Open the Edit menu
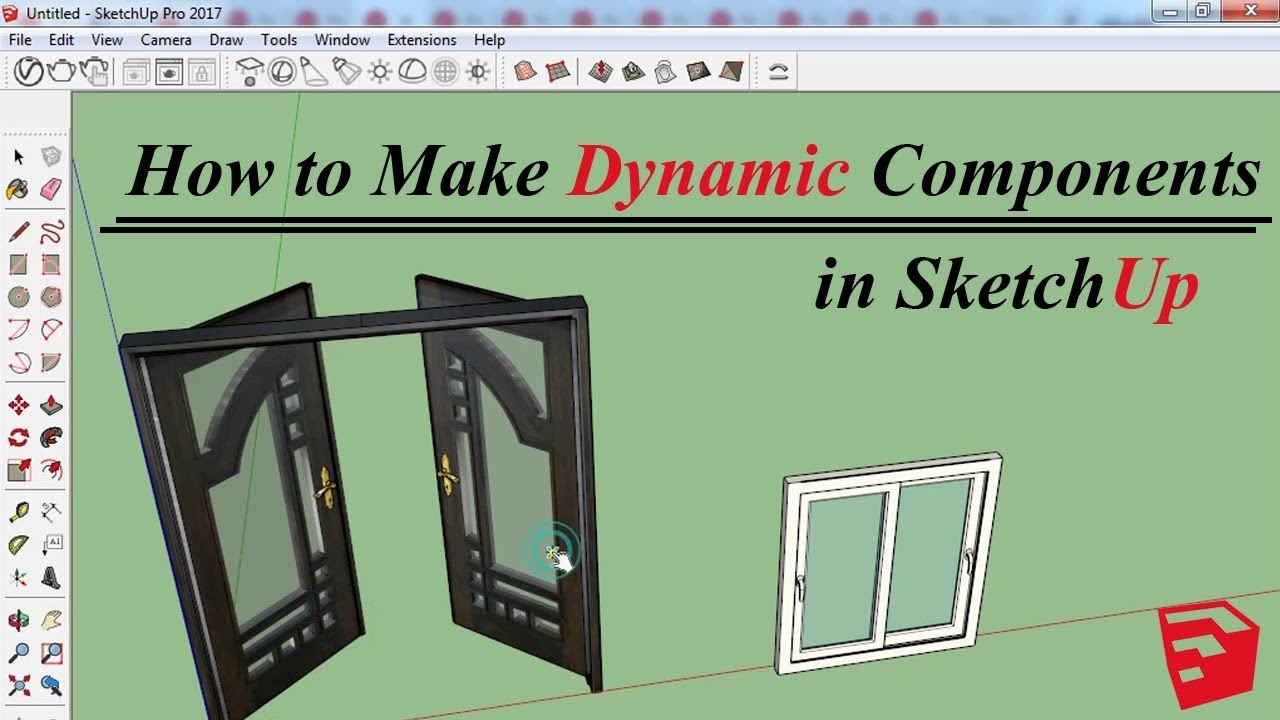Image resolution: width=1280 pixels, height=720 pixels. pyautogui.click(x=62, y=40)
